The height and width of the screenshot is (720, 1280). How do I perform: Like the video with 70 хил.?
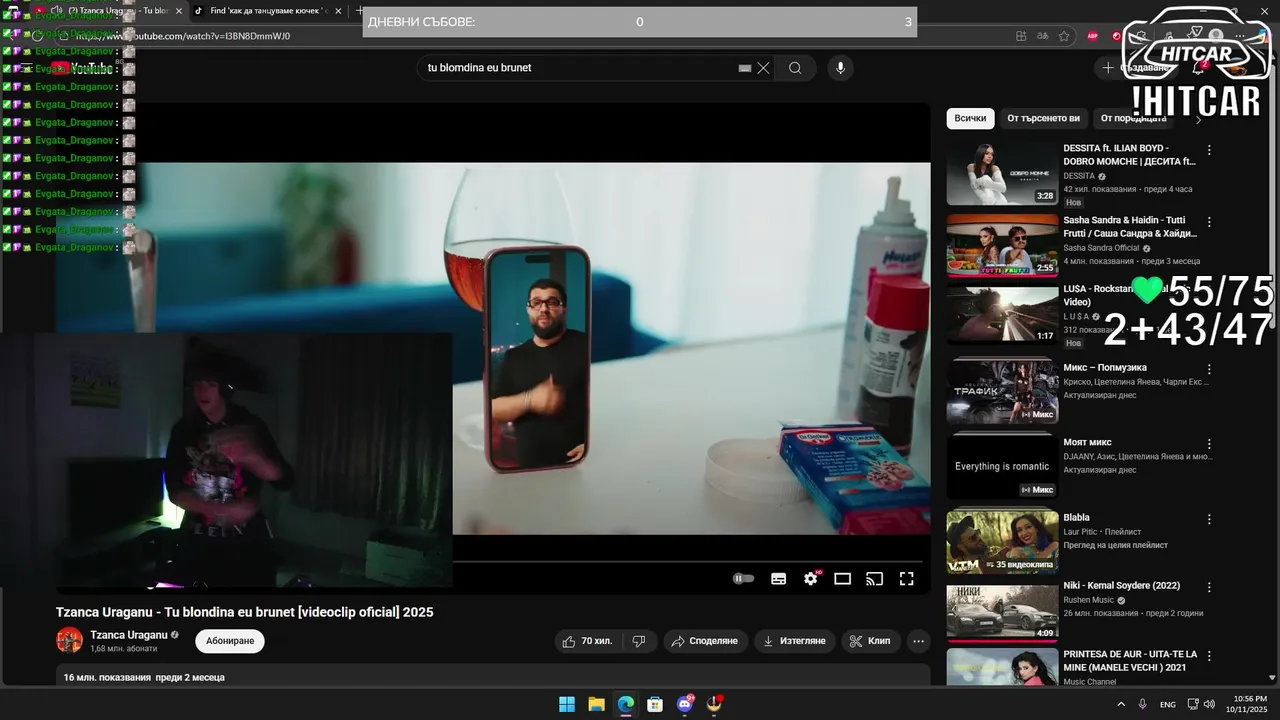(x=588, y=641)
